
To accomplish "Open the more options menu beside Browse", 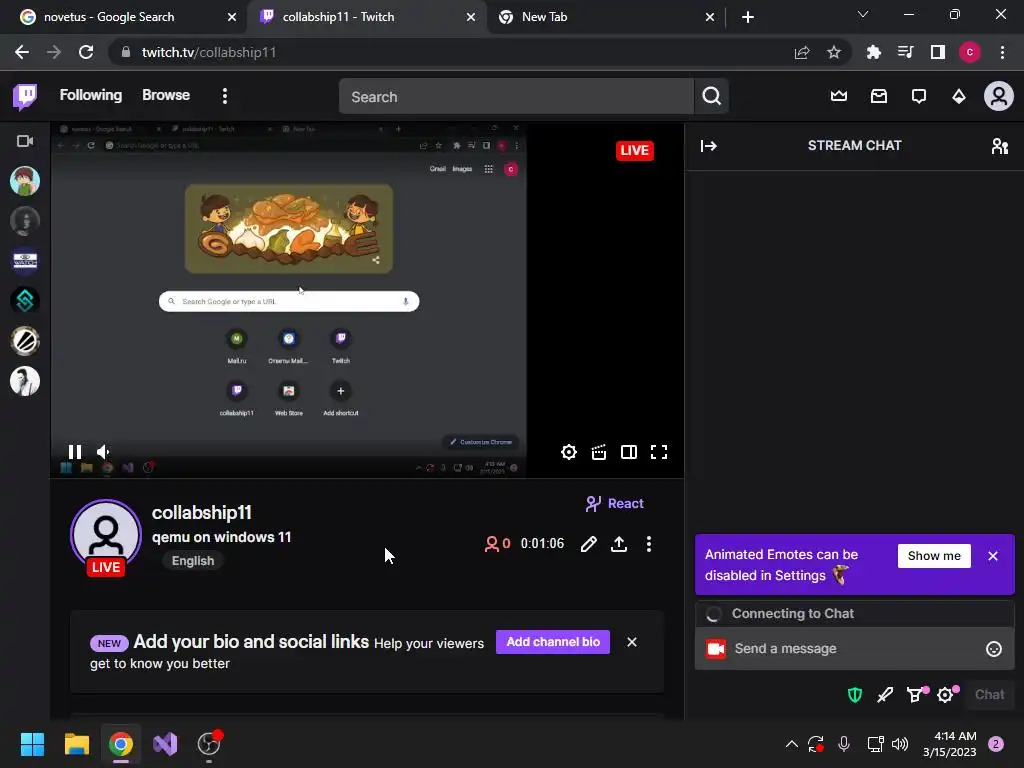I will 225,97.
